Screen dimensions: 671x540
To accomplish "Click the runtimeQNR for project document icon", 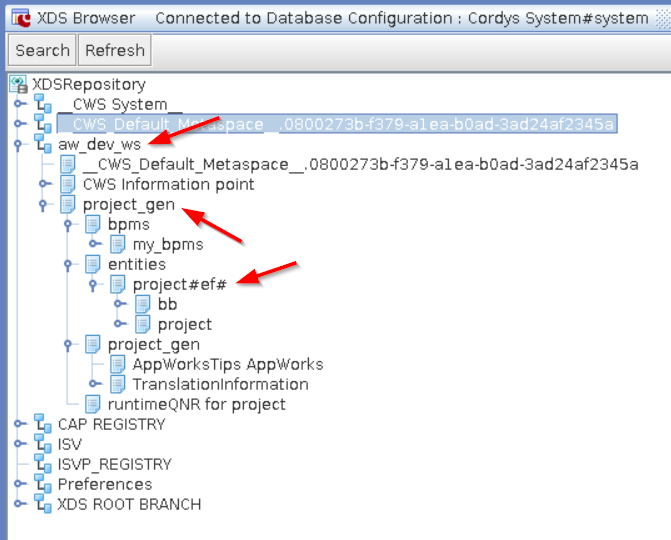I will [93, 404].
